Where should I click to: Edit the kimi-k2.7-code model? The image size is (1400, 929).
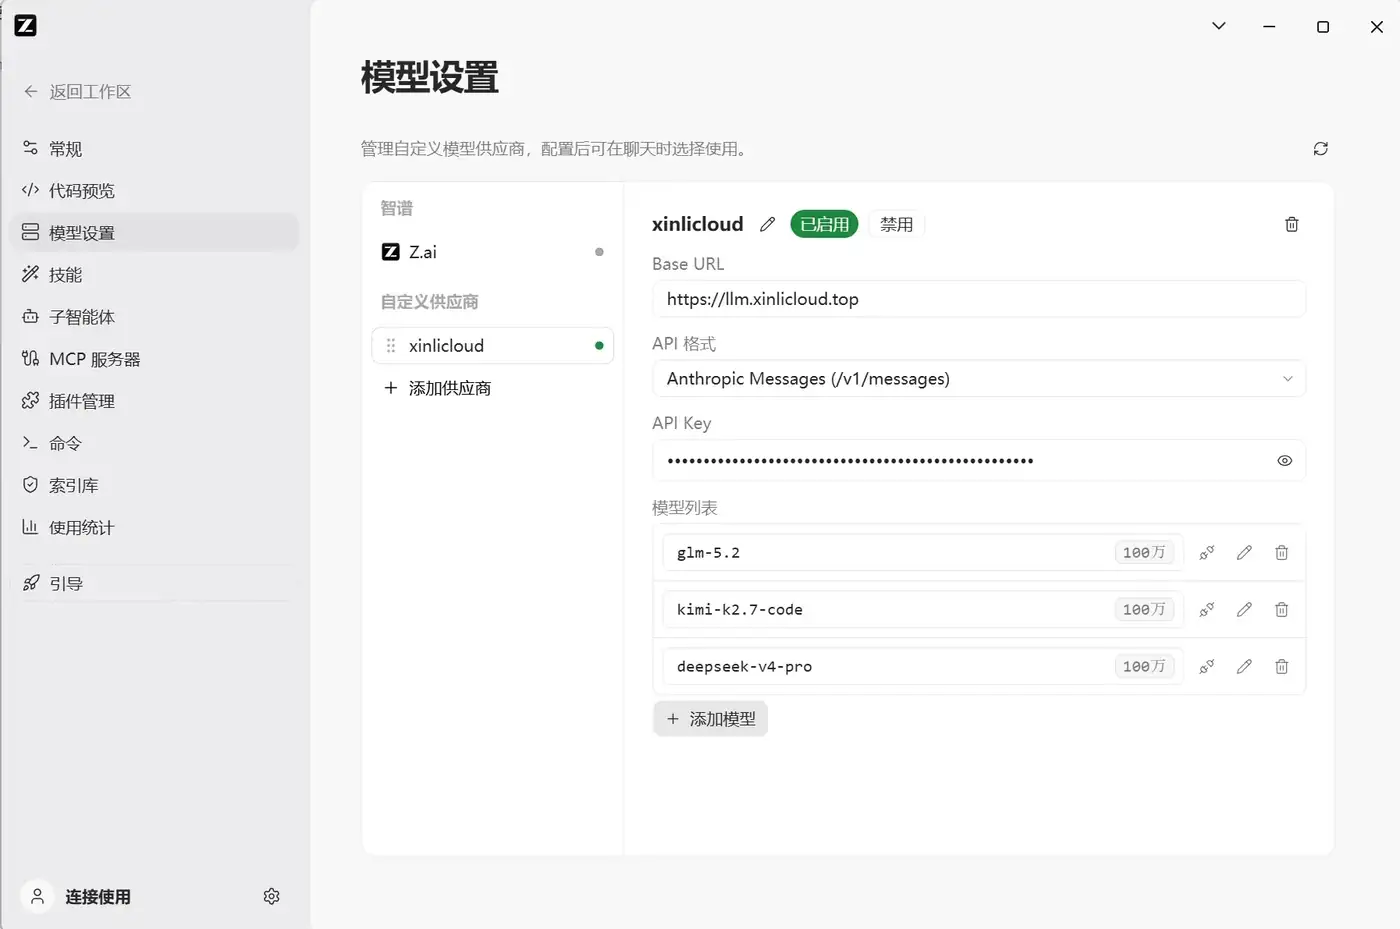tap(1244, 610)
